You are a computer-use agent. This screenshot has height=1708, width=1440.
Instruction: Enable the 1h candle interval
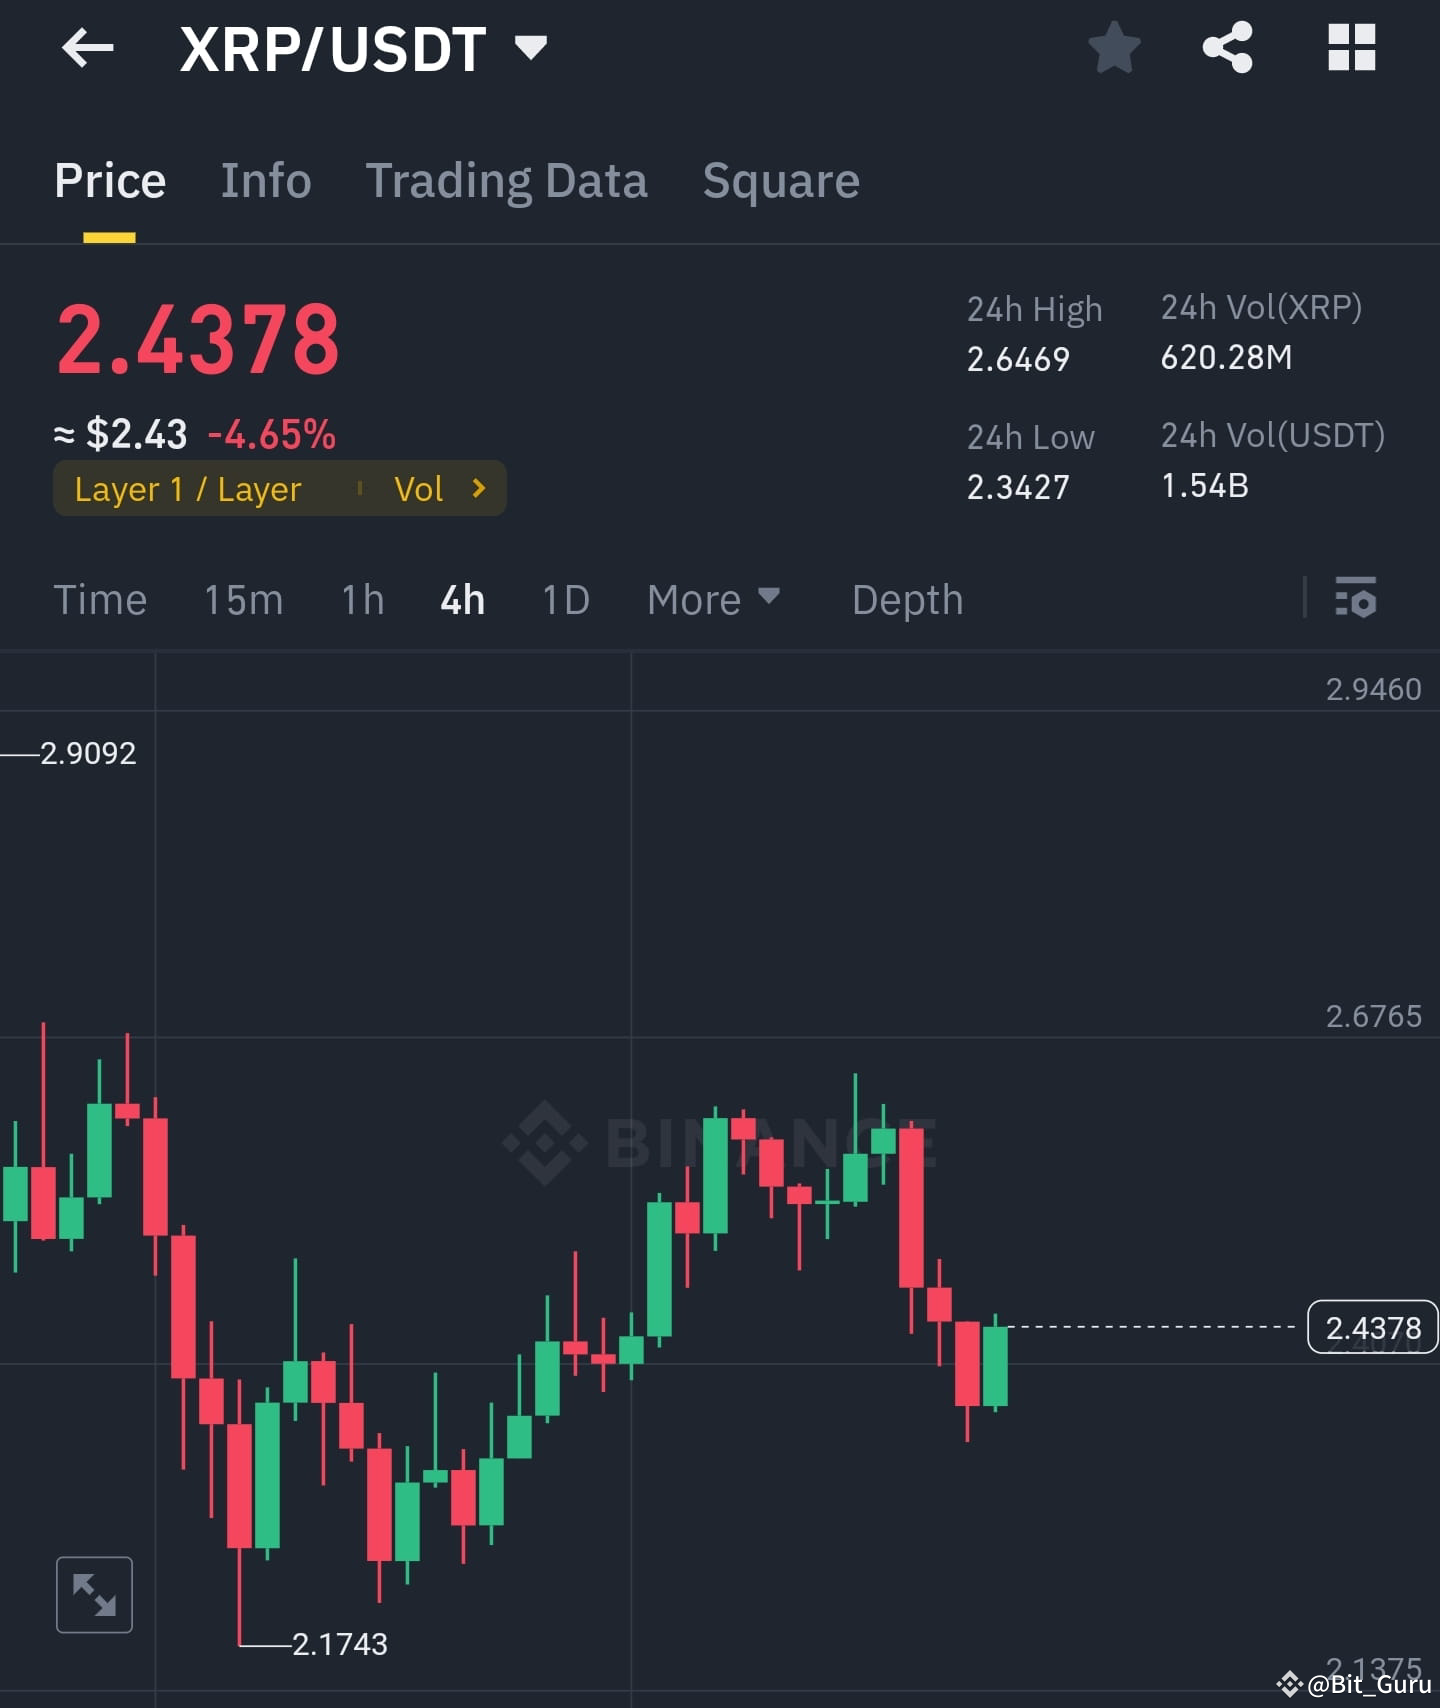click(361, 599)
